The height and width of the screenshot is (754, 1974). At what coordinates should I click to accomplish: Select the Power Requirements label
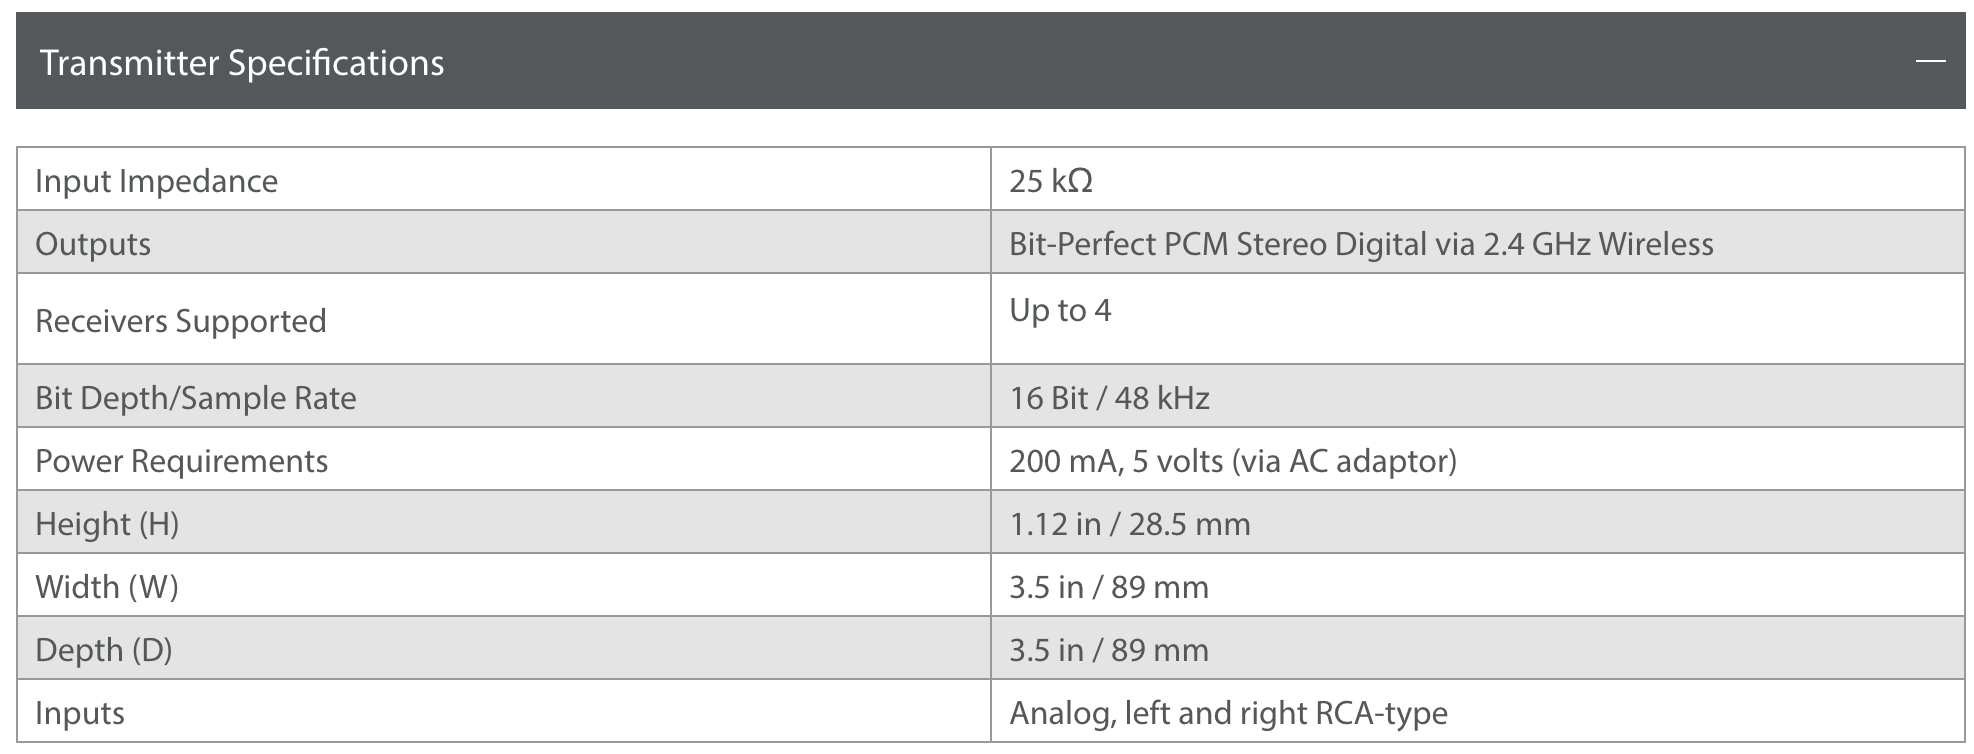(x=182, y=461)
